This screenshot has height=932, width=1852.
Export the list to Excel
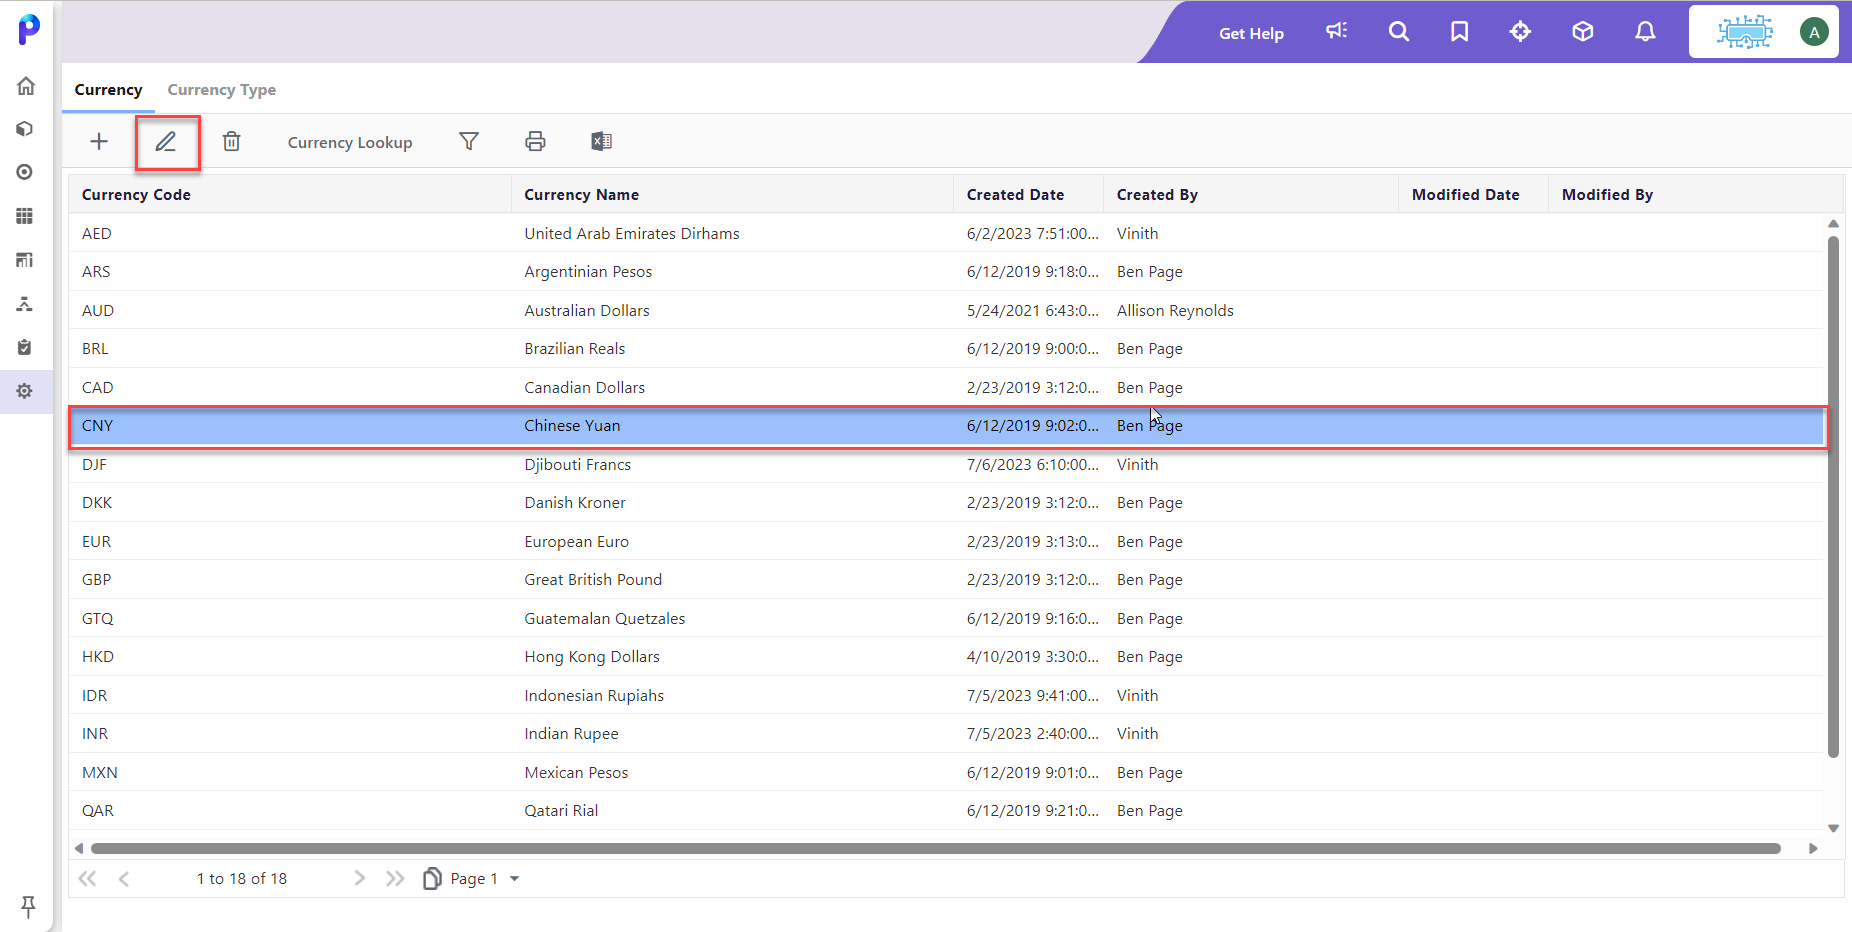601,141
